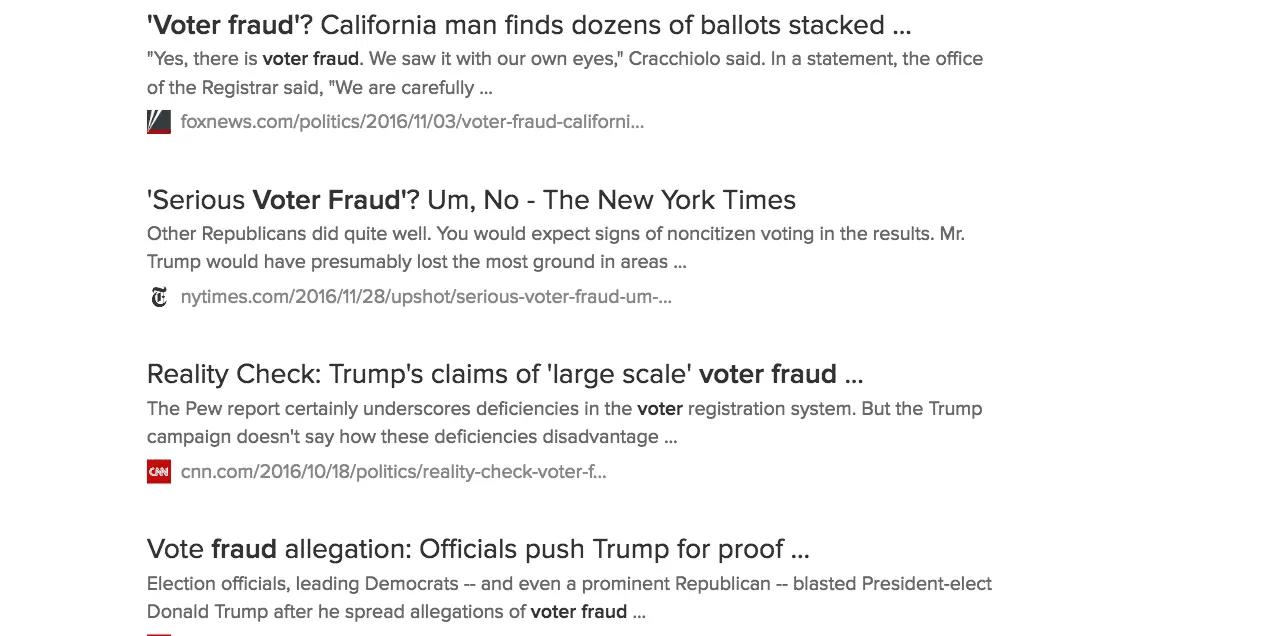
Task: Open the California man ballots stacked headline
Action: pyautogui.click(x=528, y=25)
